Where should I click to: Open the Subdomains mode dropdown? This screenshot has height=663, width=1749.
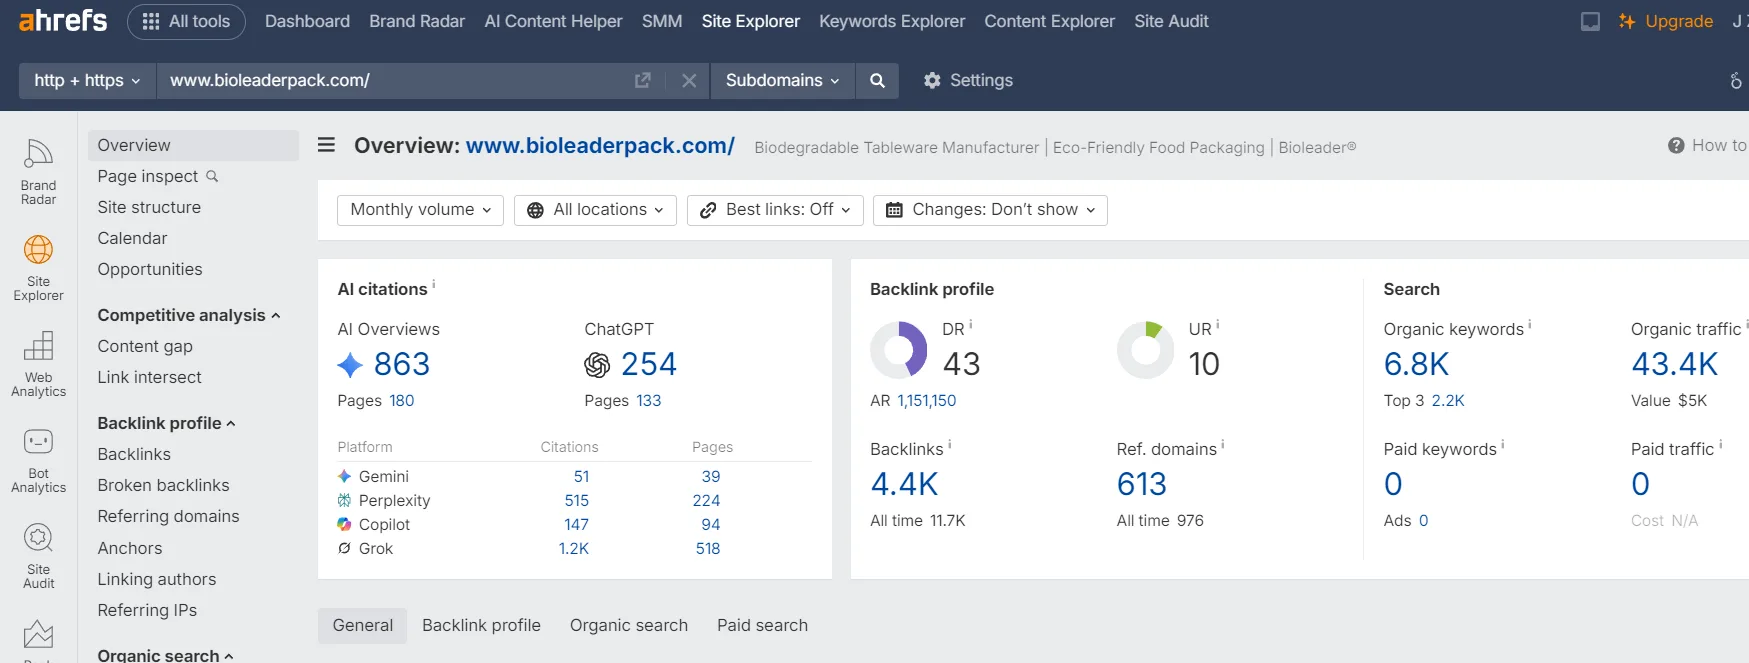(x=782, y=80)
